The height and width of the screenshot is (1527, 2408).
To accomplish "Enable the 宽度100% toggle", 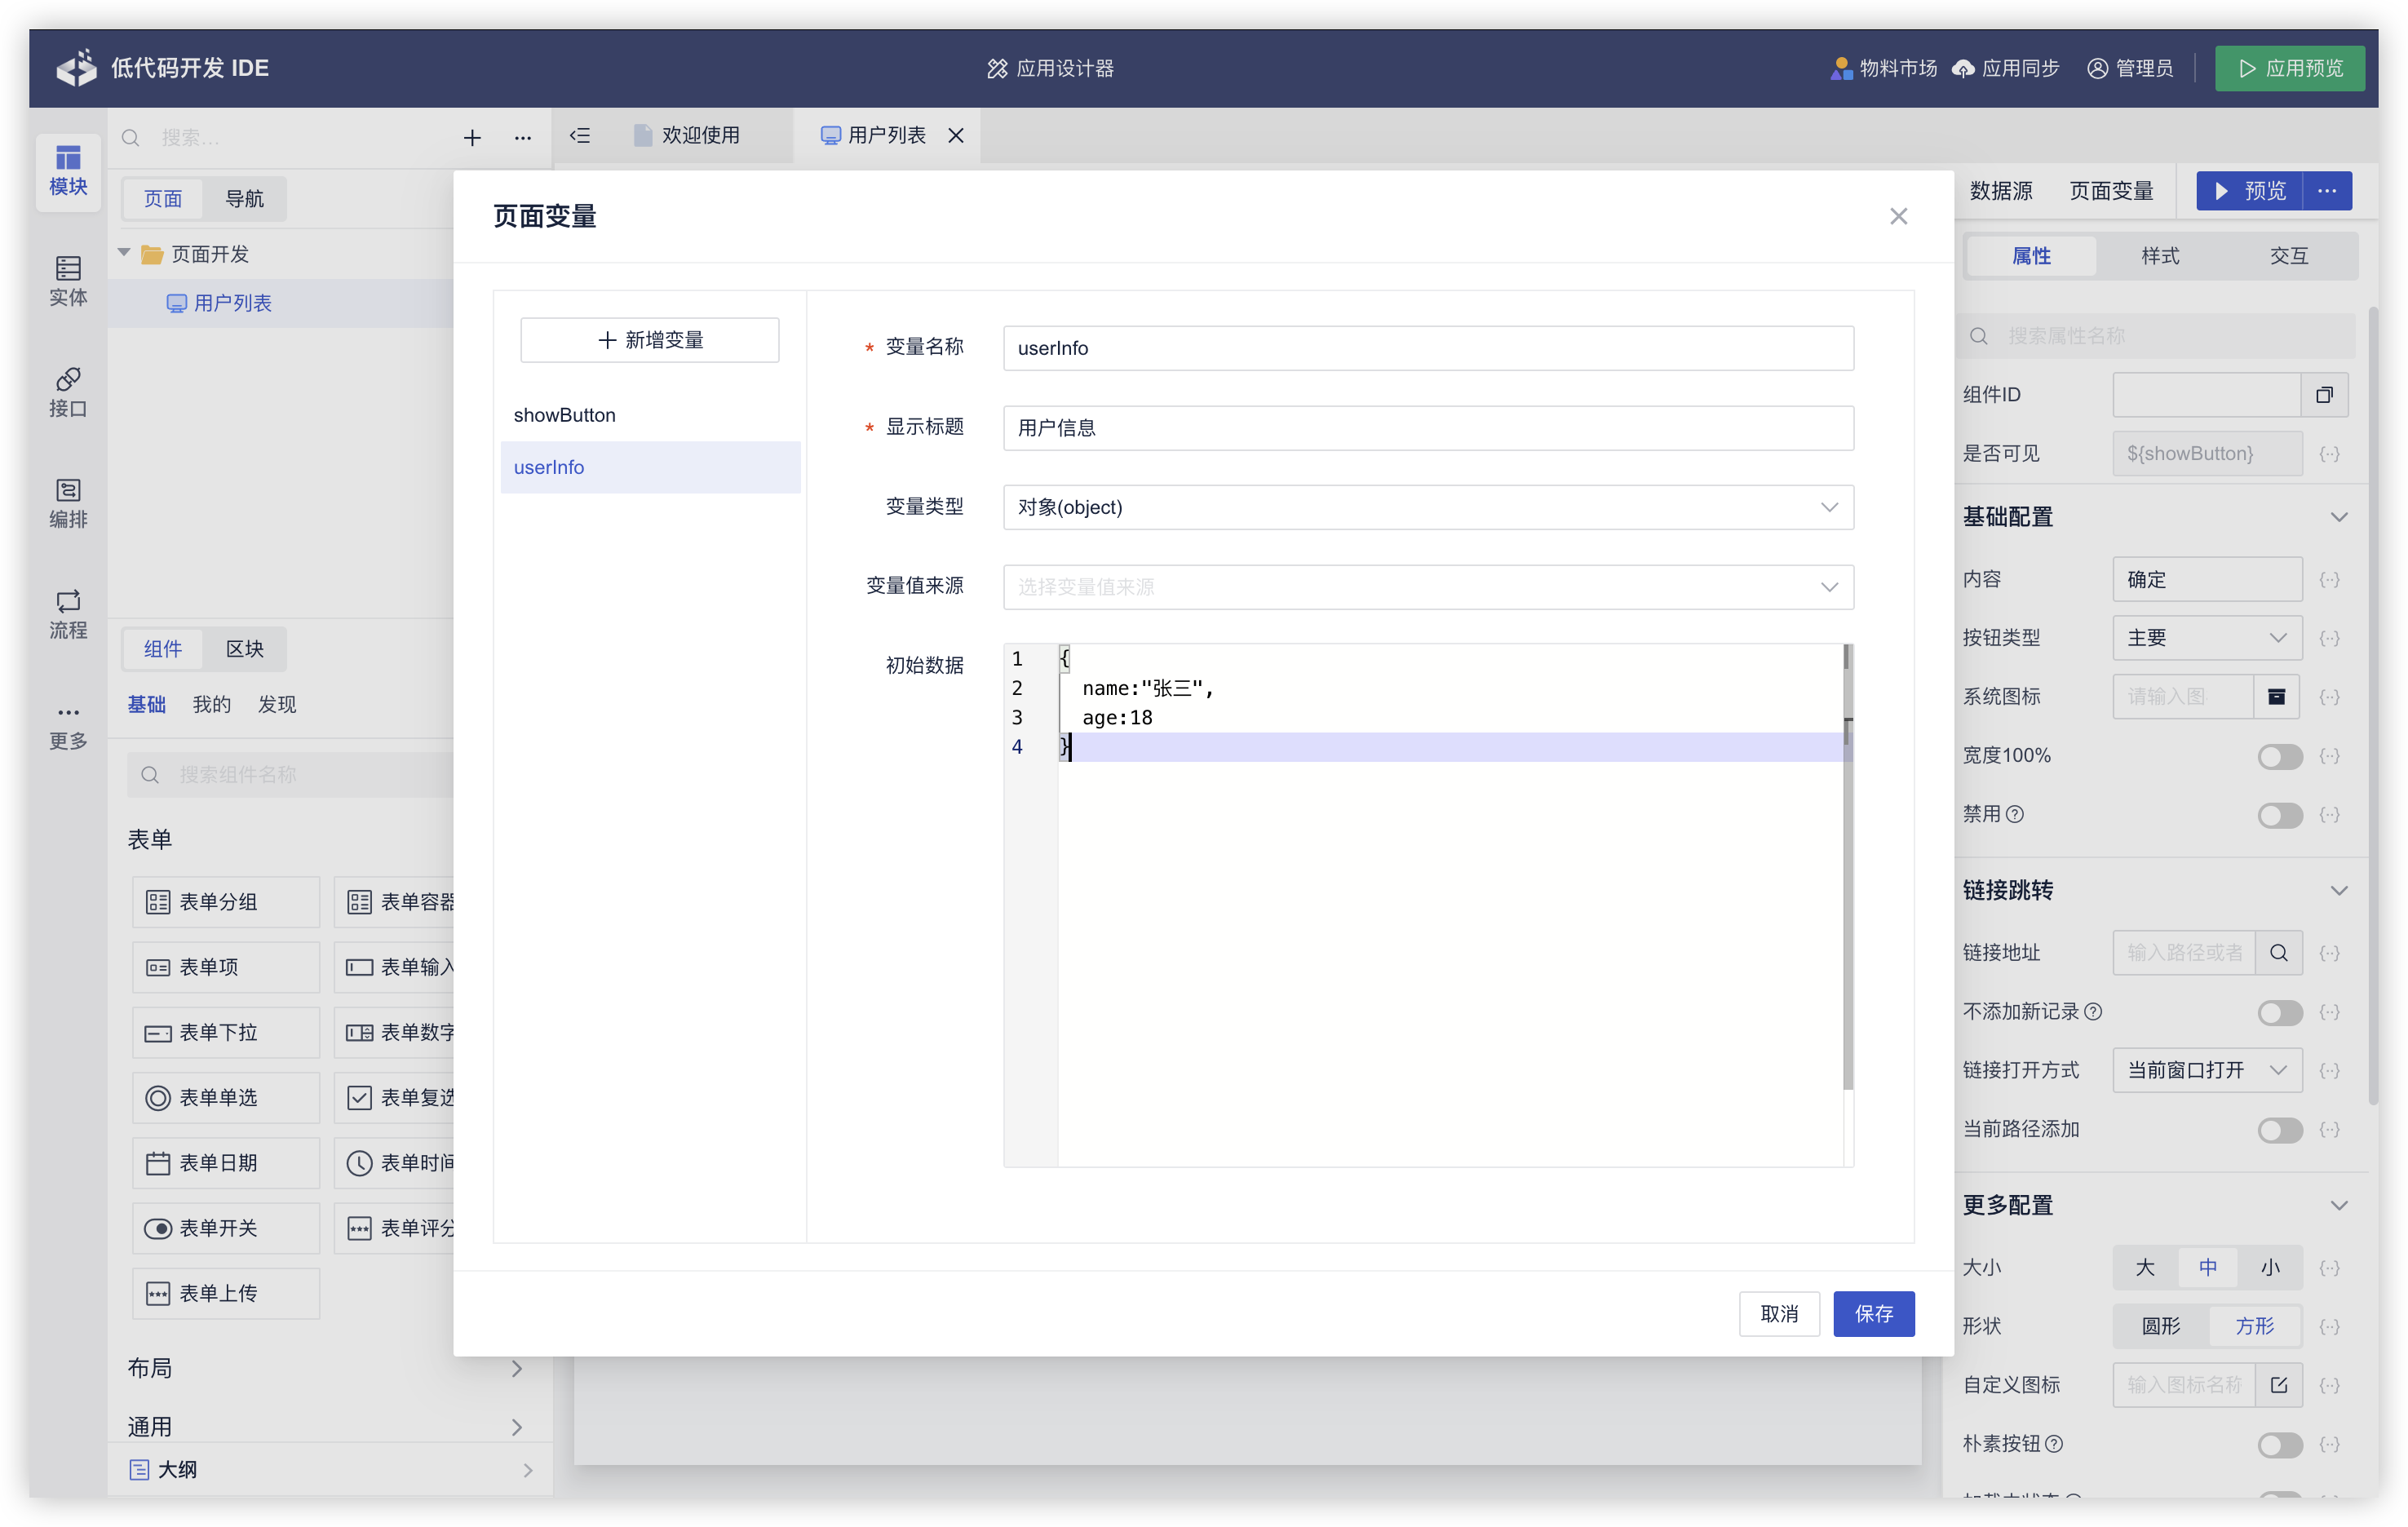I will click(2279, 757).
